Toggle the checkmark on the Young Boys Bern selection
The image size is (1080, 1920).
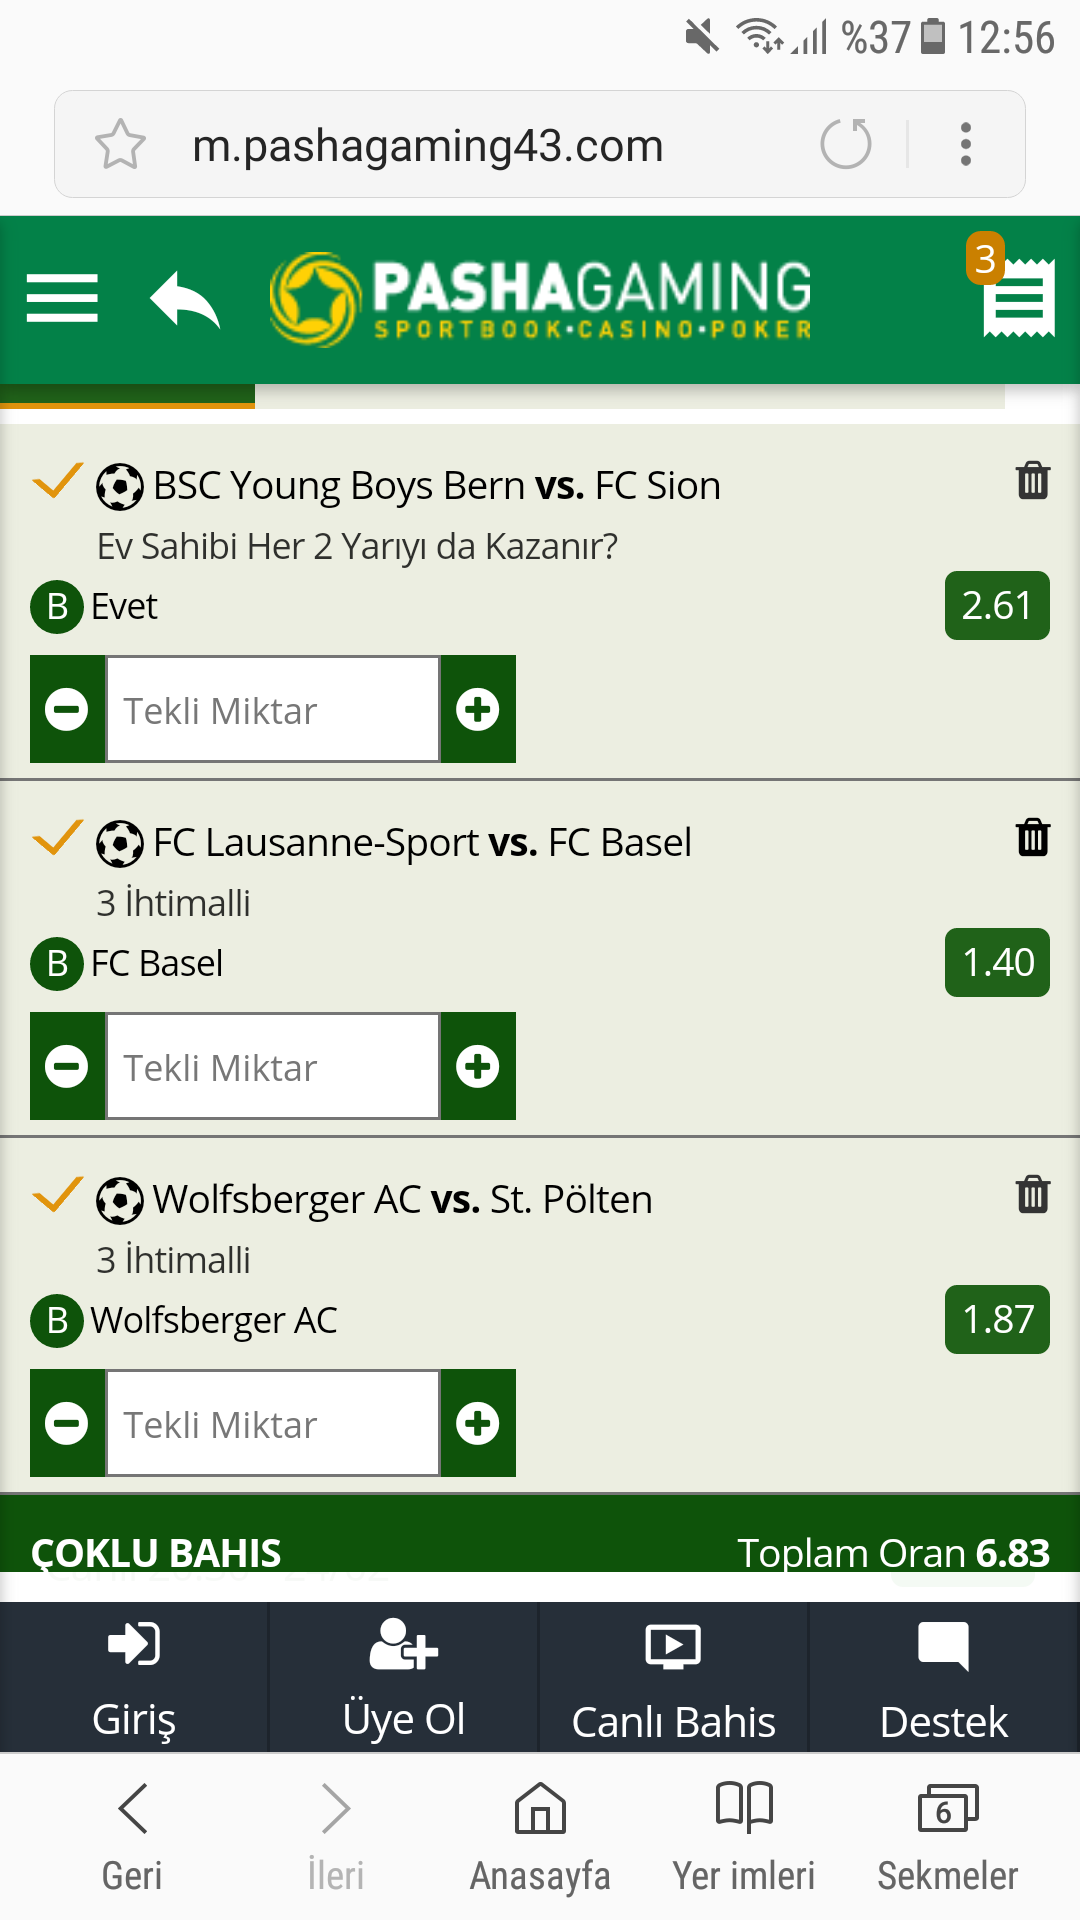(57, 481)
